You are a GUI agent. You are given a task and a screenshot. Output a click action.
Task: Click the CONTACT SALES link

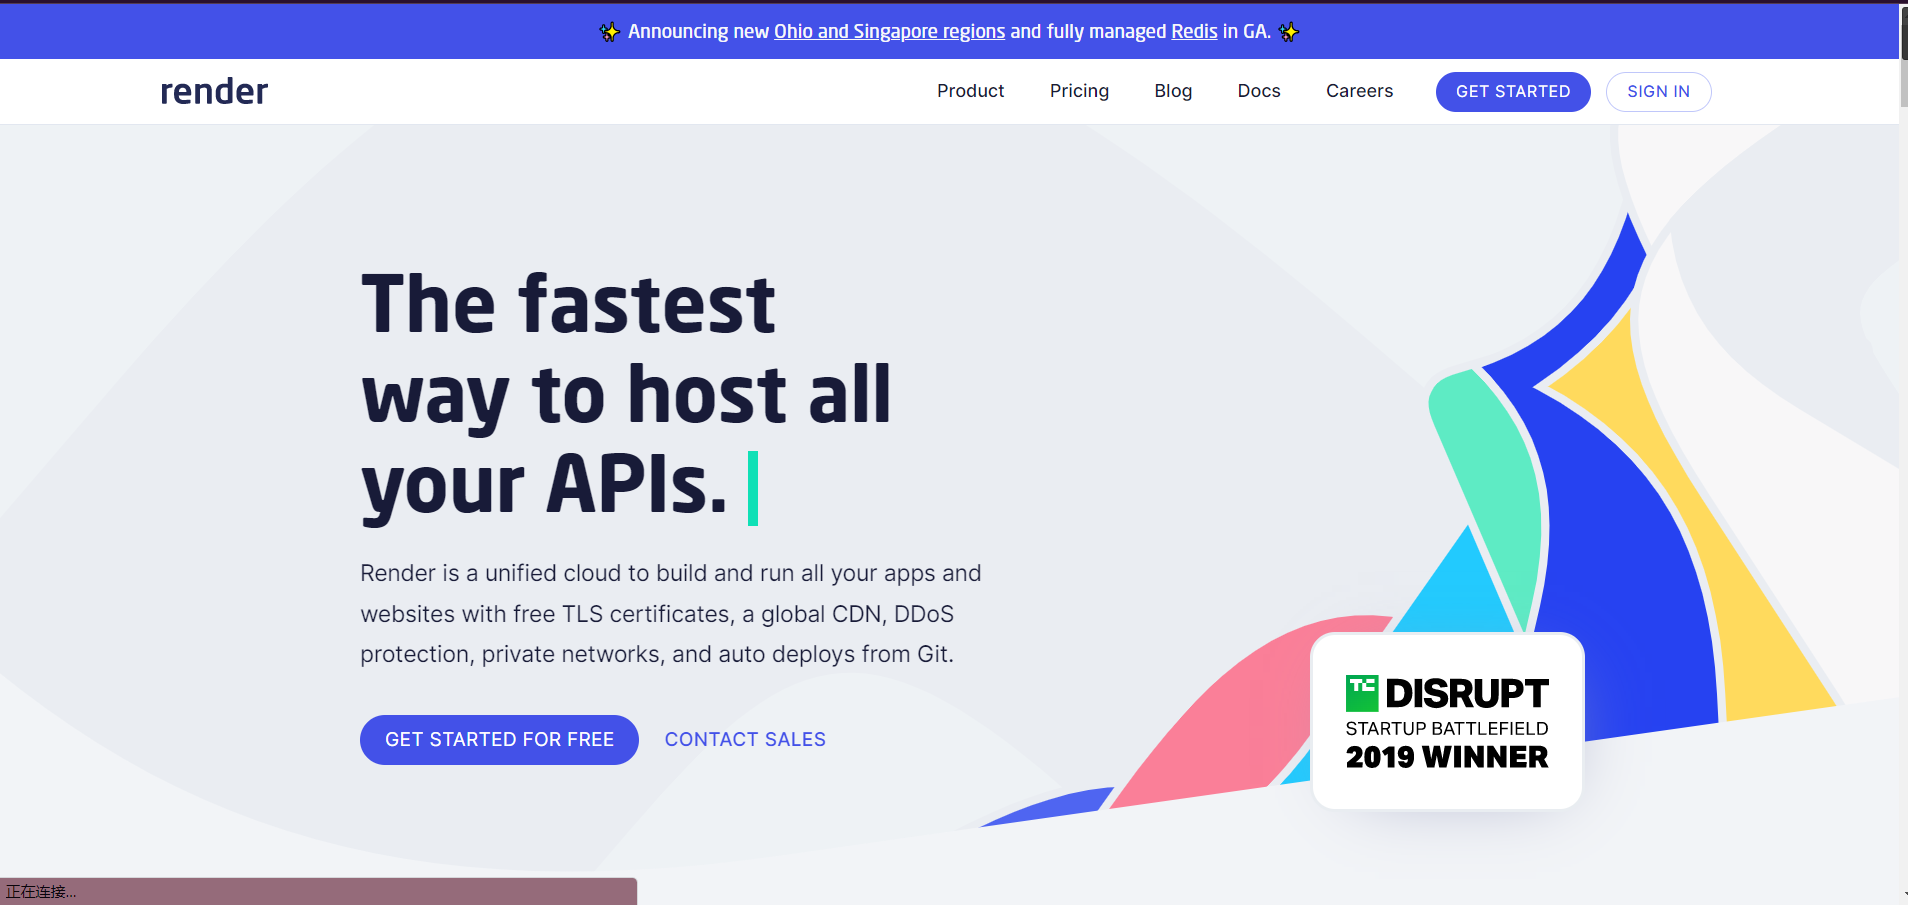pyautogui.click(x=745, y=740)
